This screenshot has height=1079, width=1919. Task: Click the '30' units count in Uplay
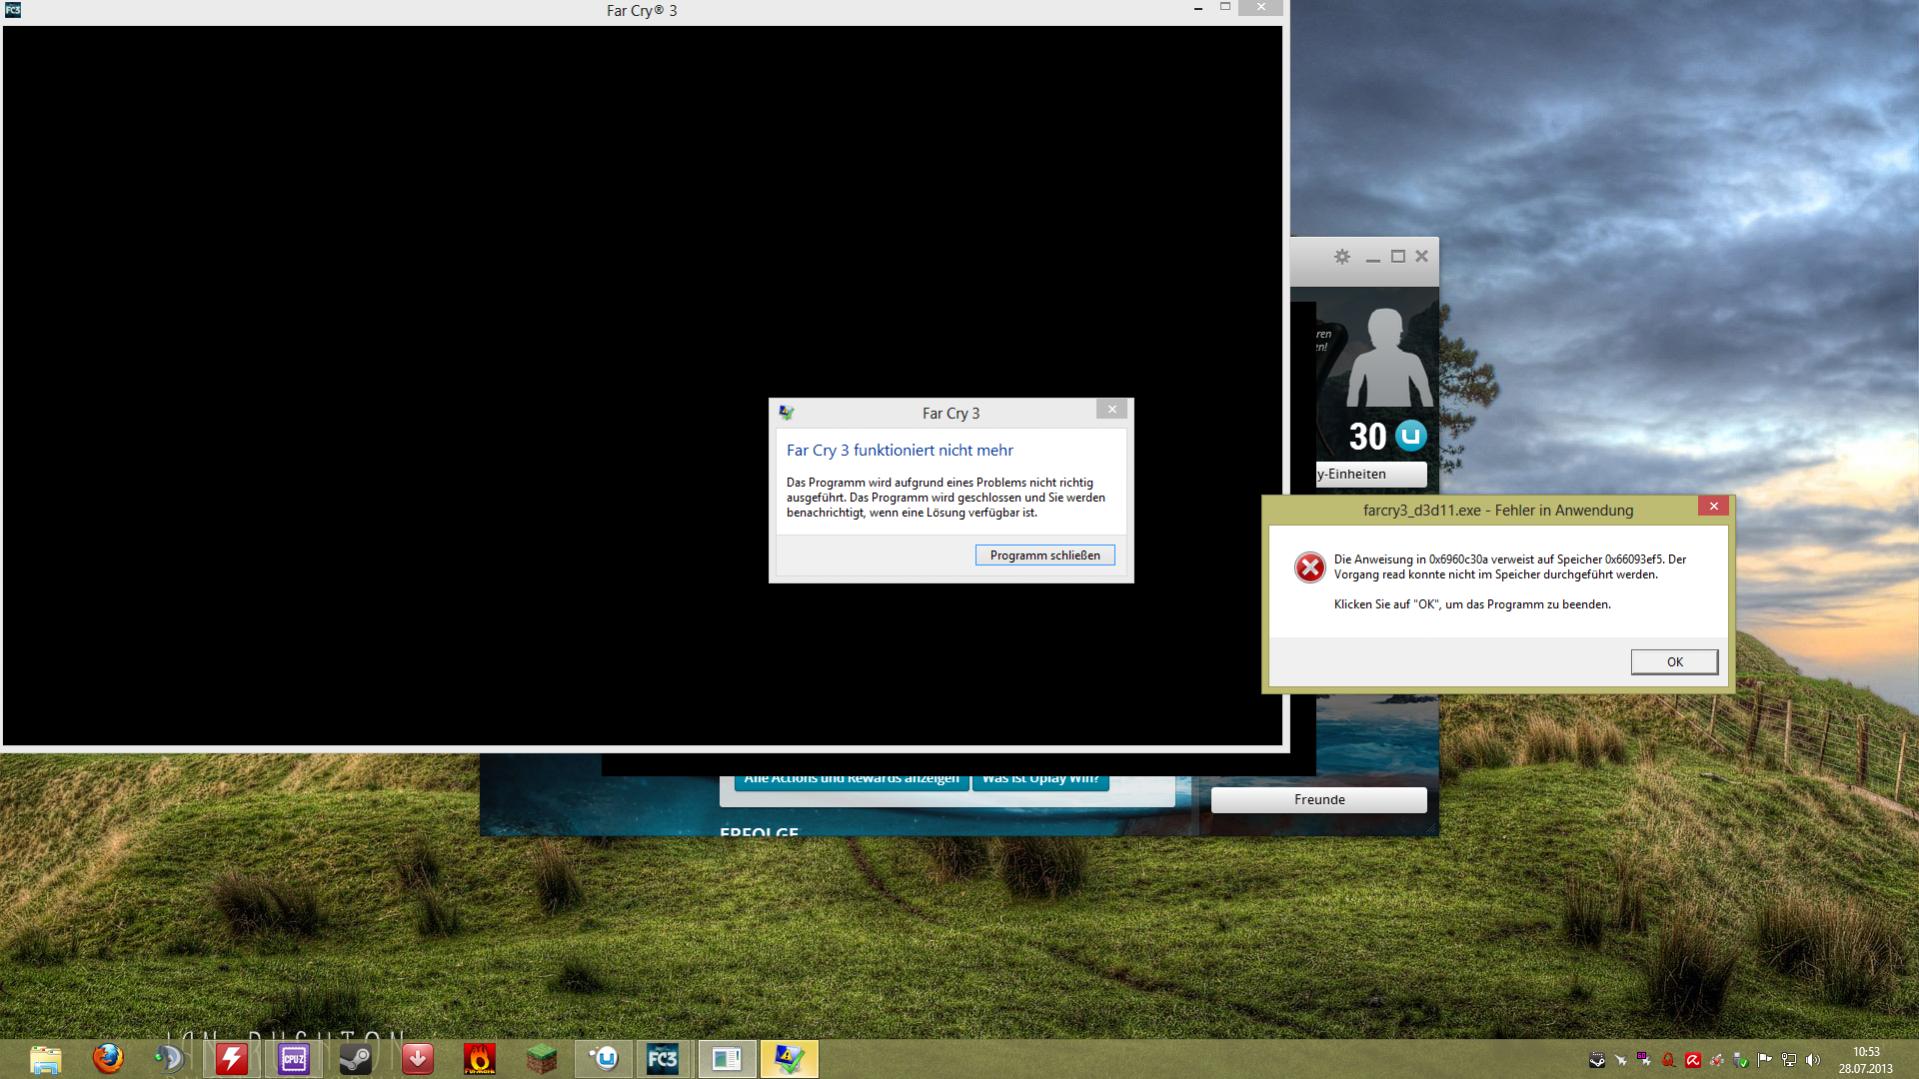(x=1367, y=436)
